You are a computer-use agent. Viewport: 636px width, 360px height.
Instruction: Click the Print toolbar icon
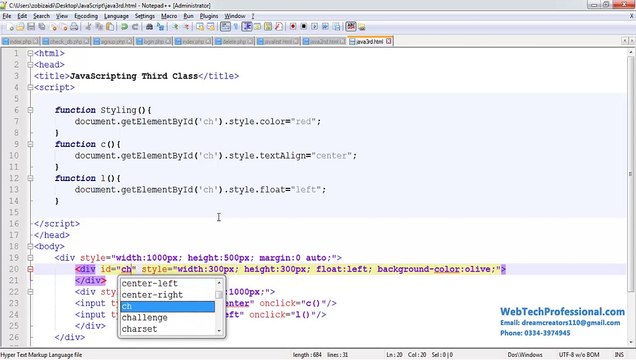pos(74,27)
